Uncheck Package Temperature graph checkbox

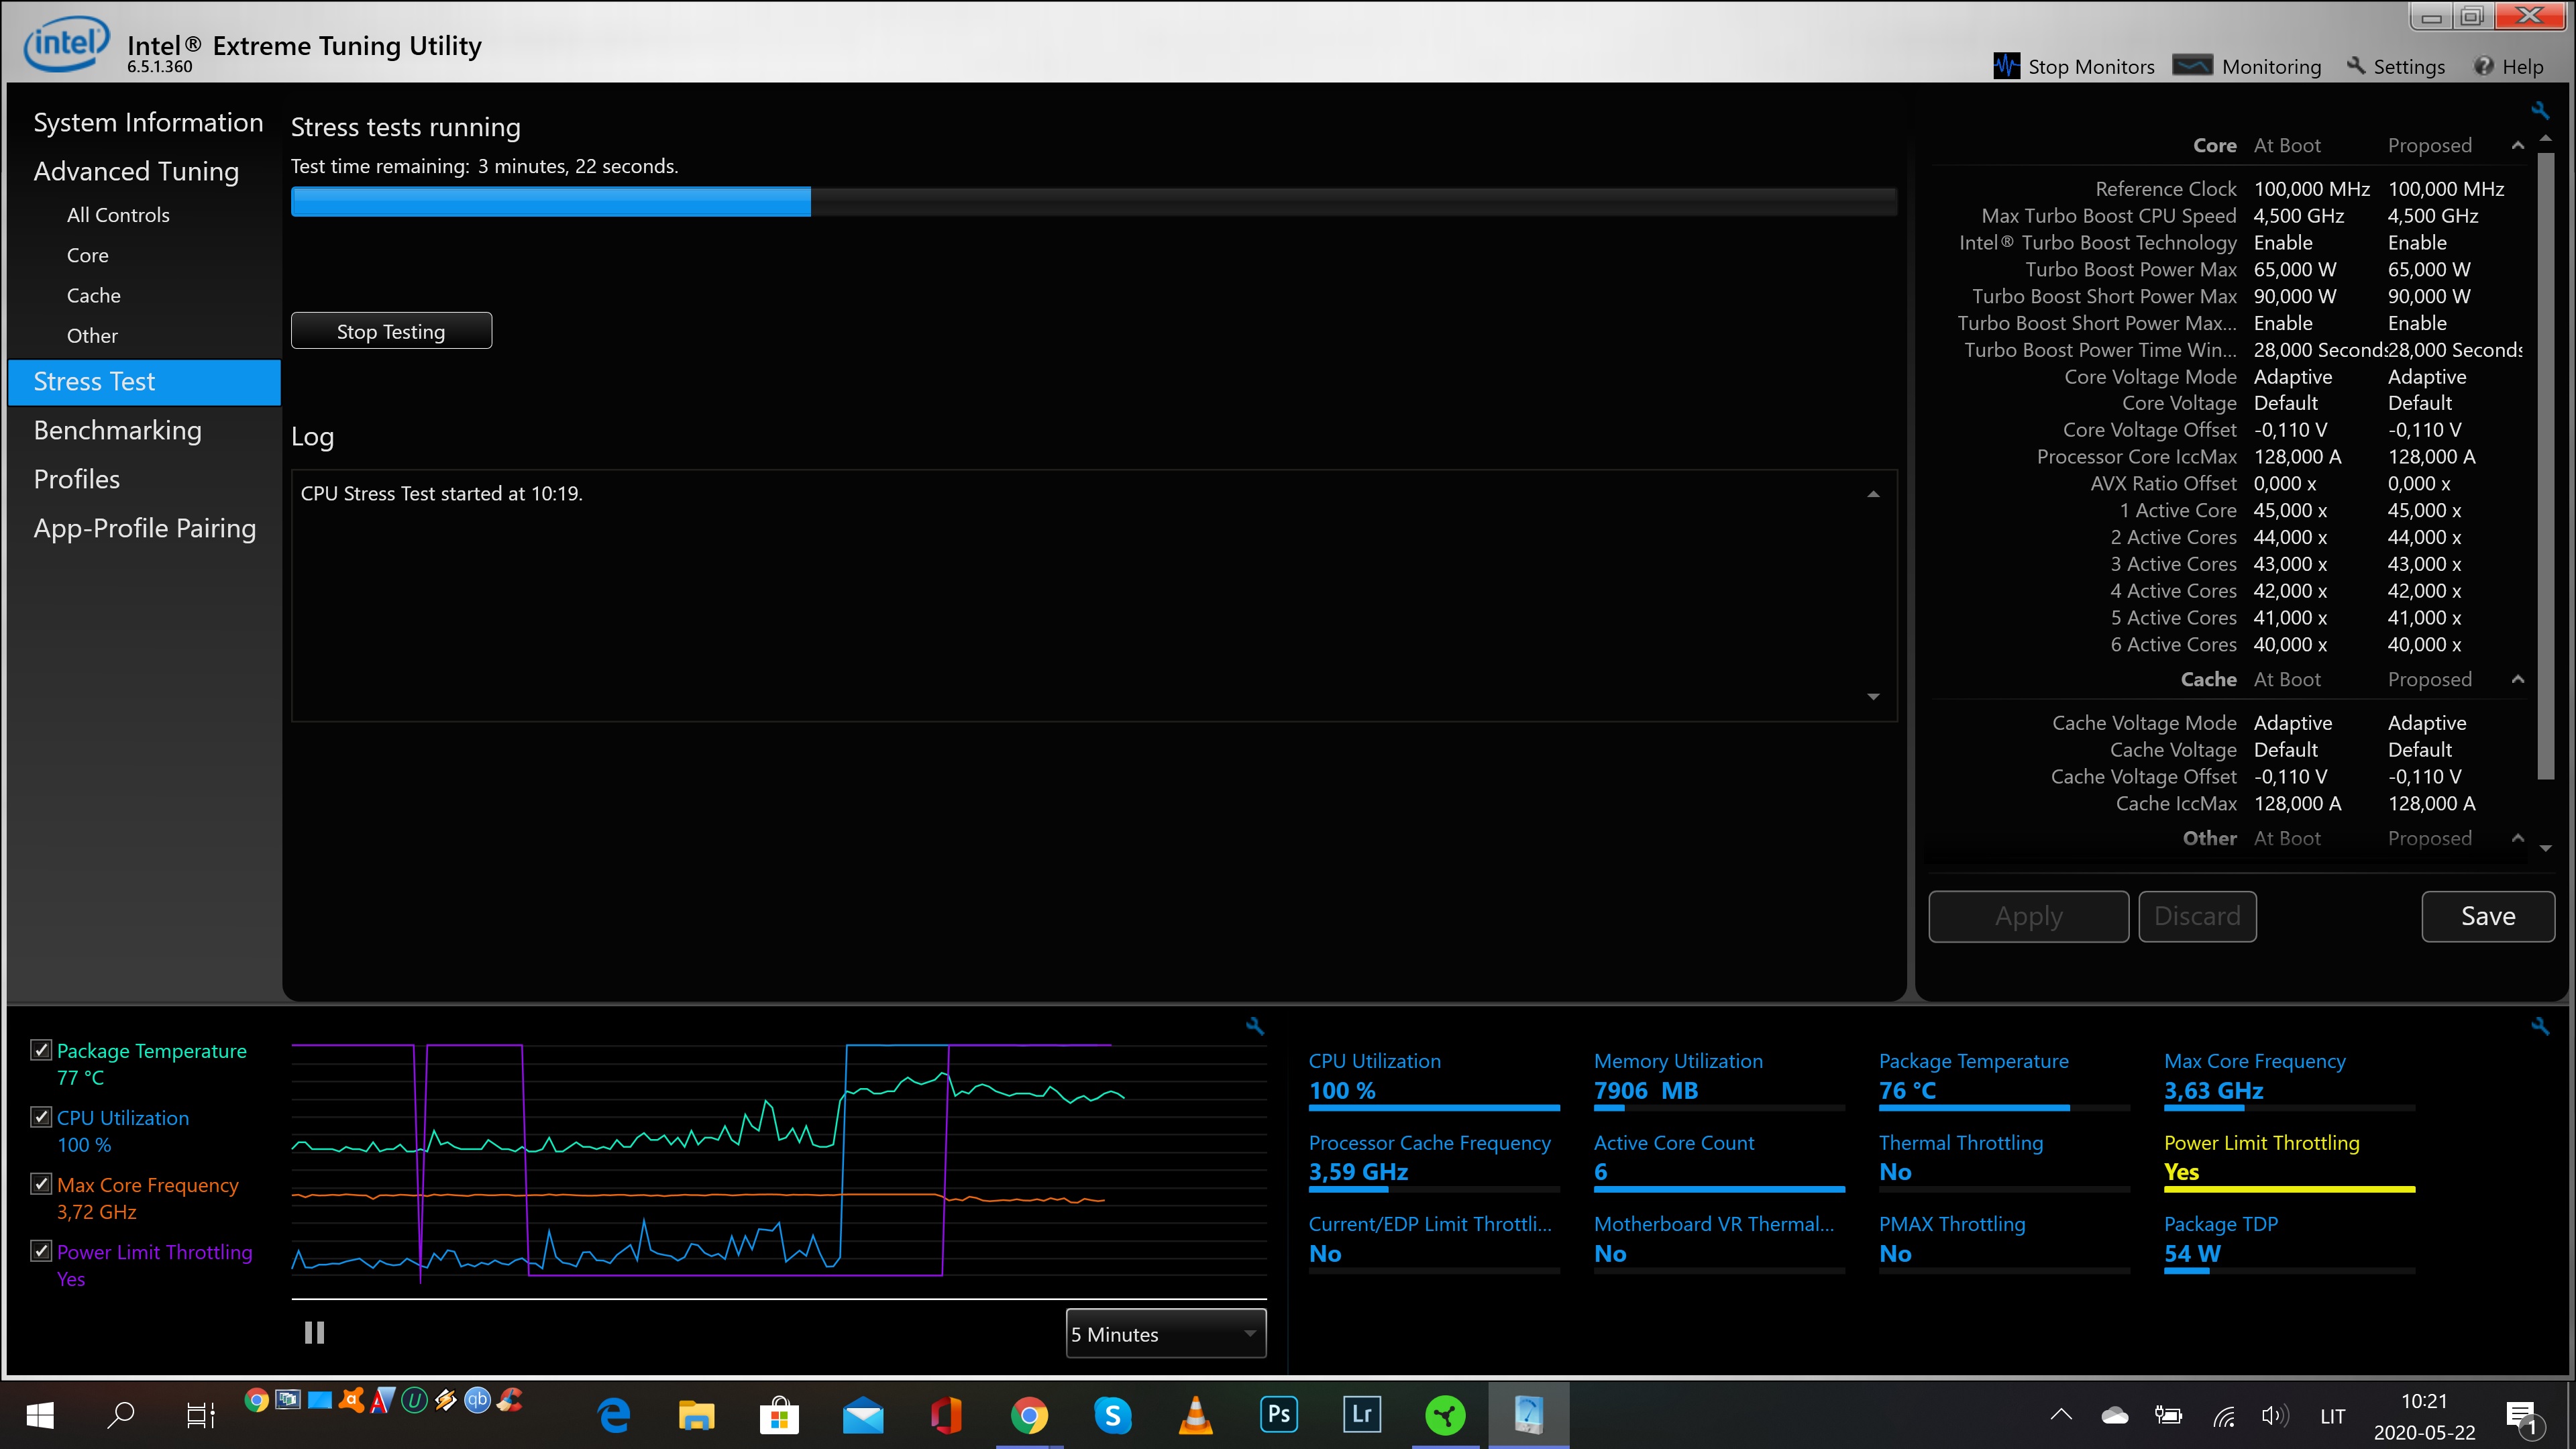pos(41,1049)
